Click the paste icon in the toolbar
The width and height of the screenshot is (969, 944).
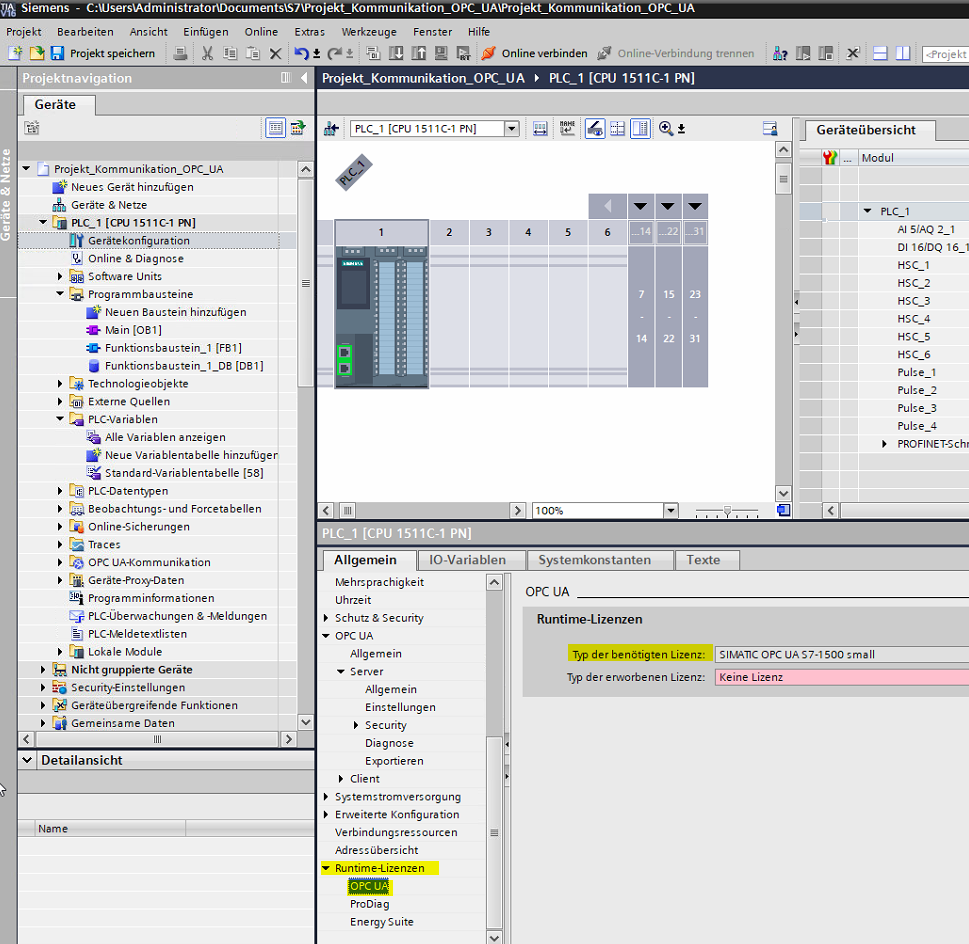[x=253, y=54]
